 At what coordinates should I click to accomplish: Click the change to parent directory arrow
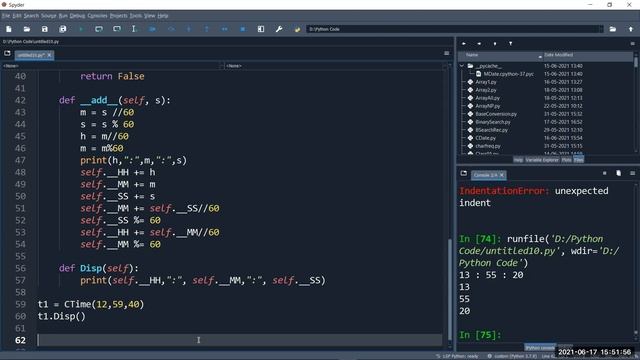[x=631, y=29]
